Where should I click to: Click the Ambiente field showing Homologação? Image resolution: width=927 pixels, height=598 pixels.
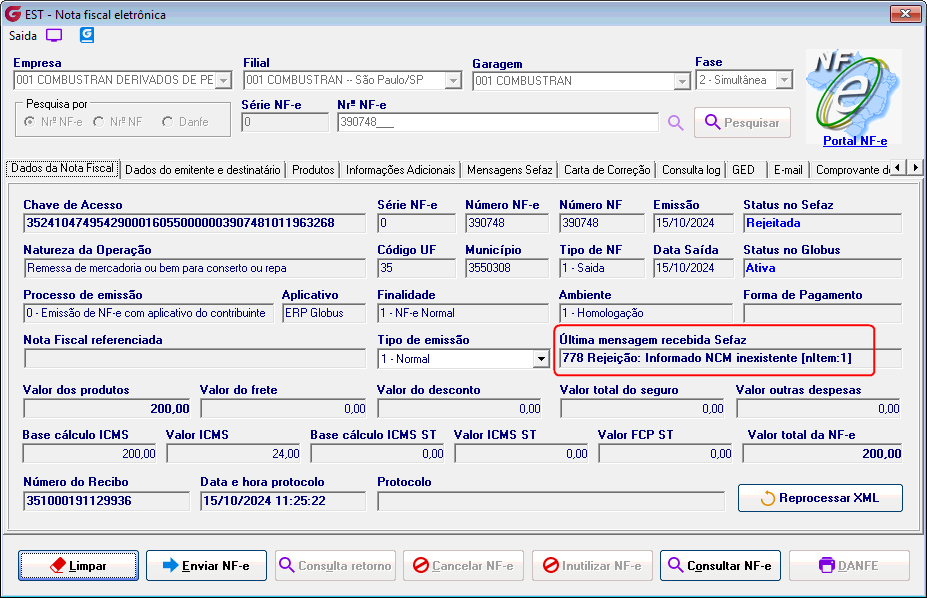(646, 313)
